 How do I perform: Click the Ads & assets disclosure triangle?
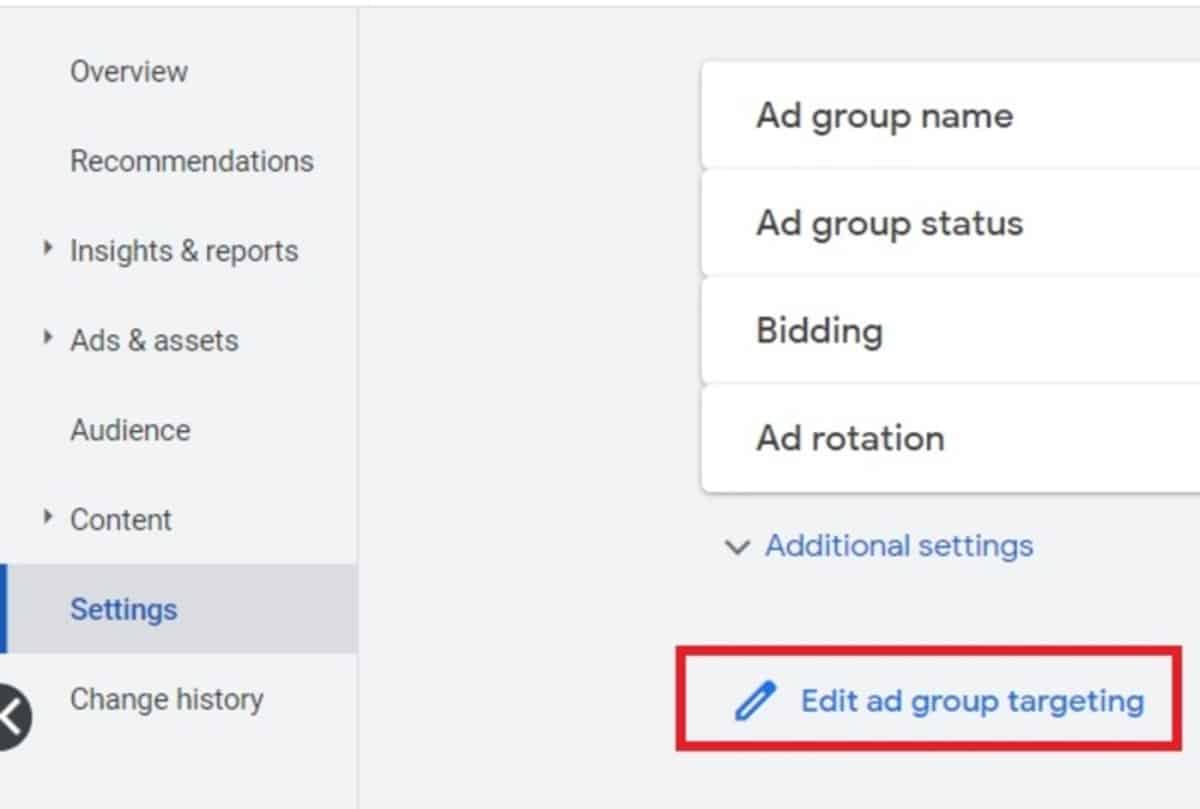46,339
